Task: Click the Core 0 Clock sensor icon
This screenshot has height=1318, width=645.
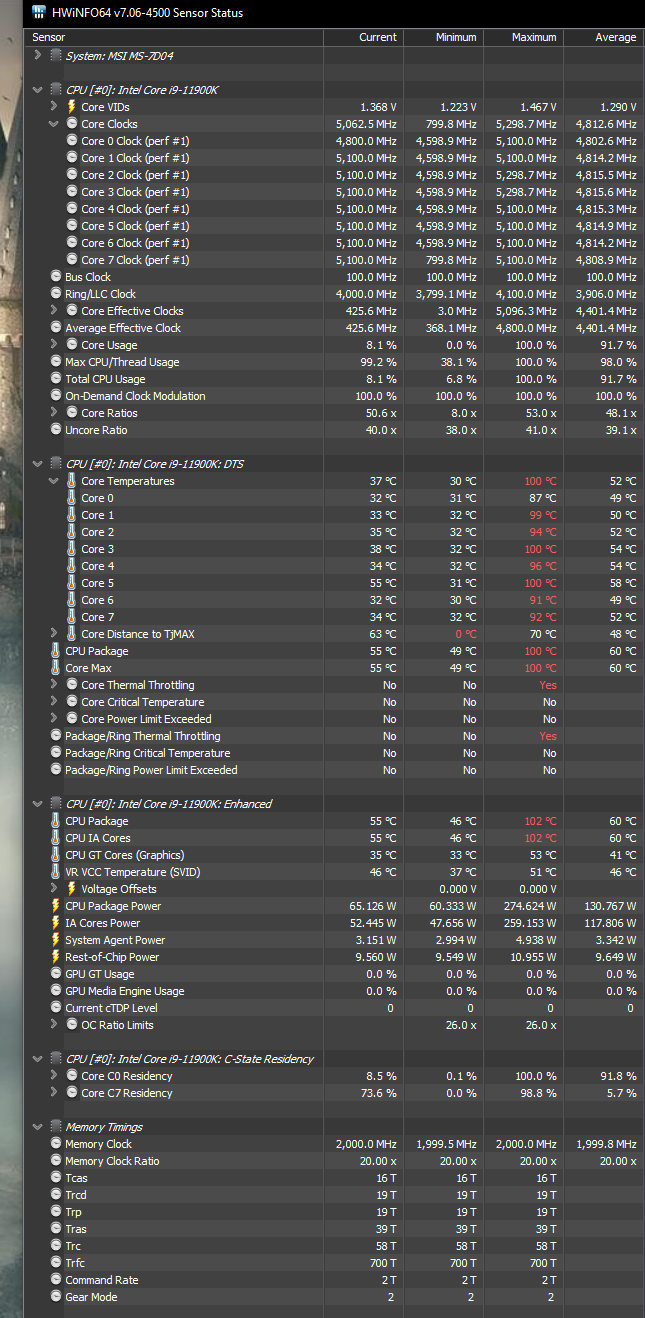Action: click(x=72, y=141)
